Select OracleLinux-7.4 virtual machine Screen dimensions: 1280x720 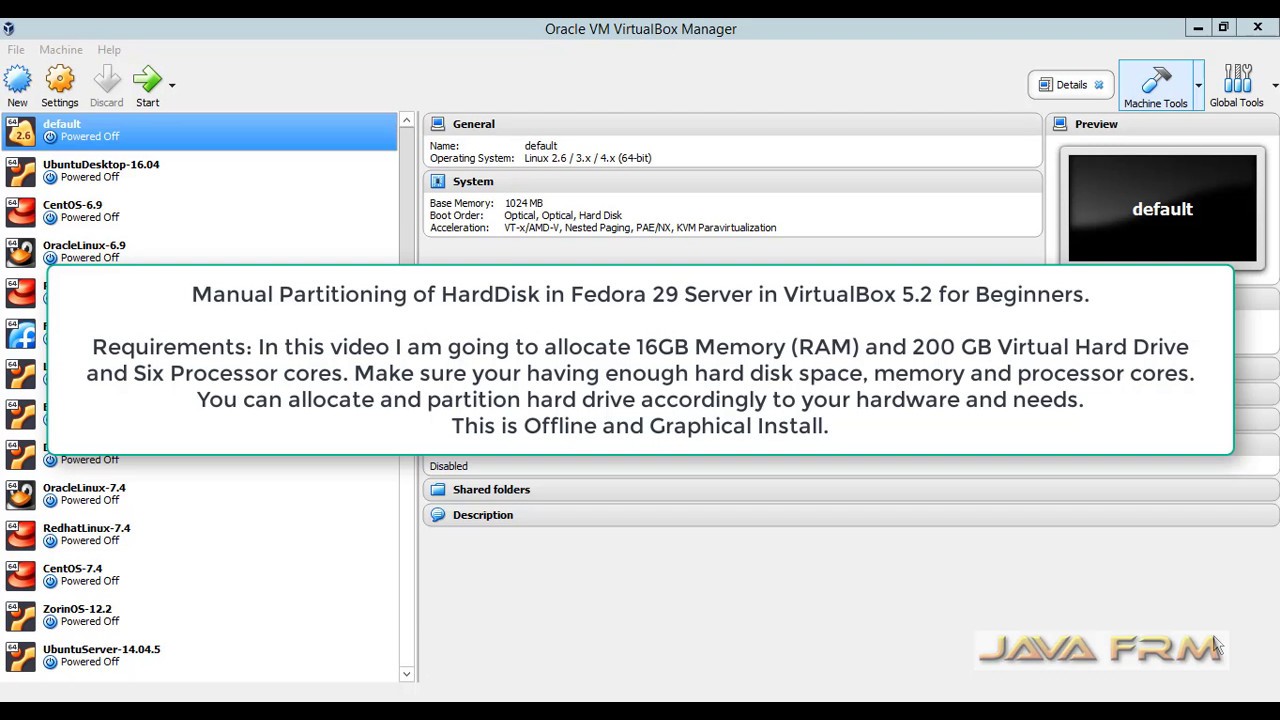pos(199,494)
